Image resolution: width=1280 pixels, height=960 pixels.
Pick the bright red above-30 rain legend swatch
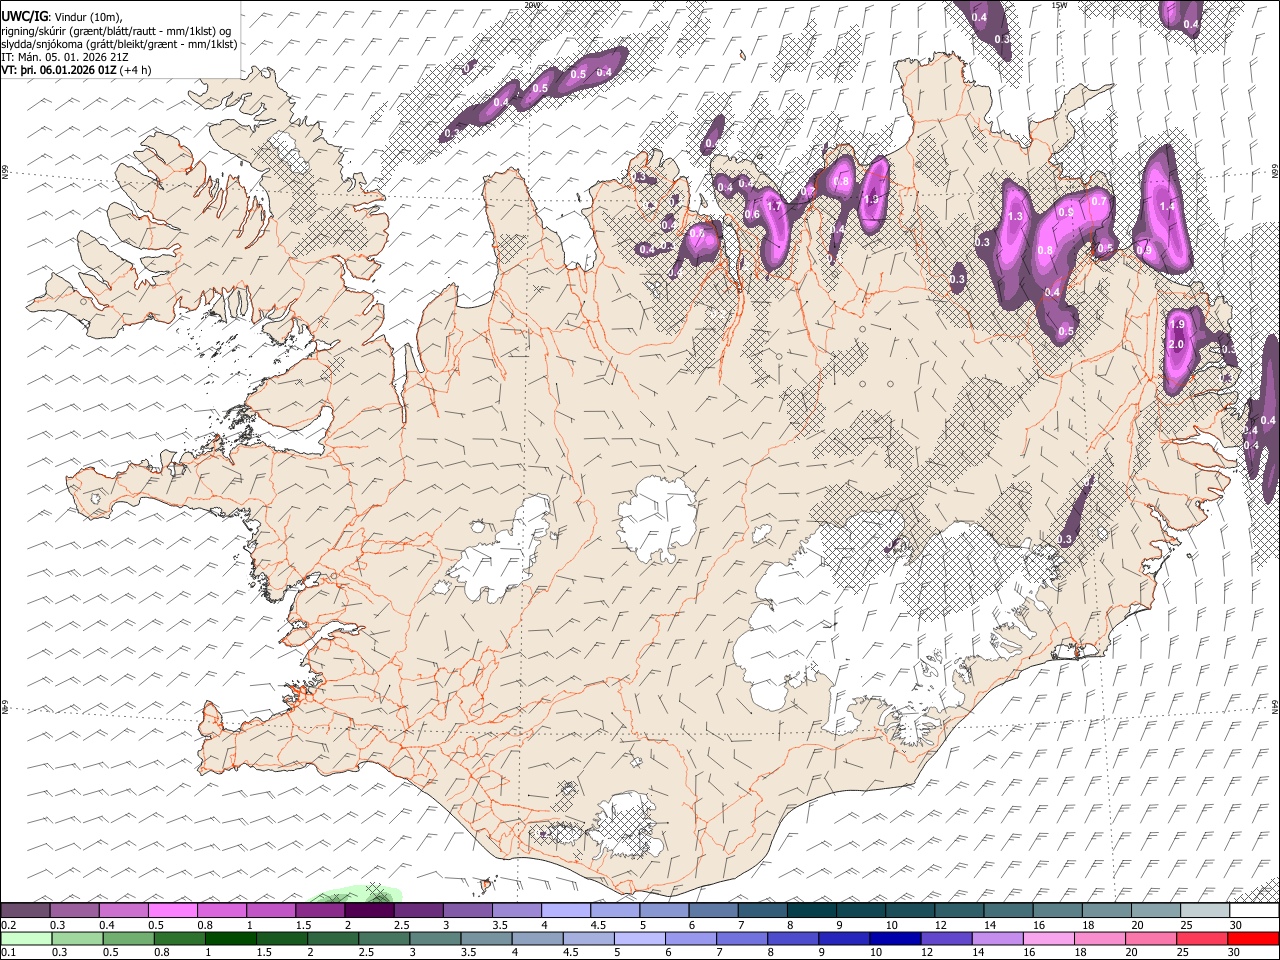[x=1253, y=939]
